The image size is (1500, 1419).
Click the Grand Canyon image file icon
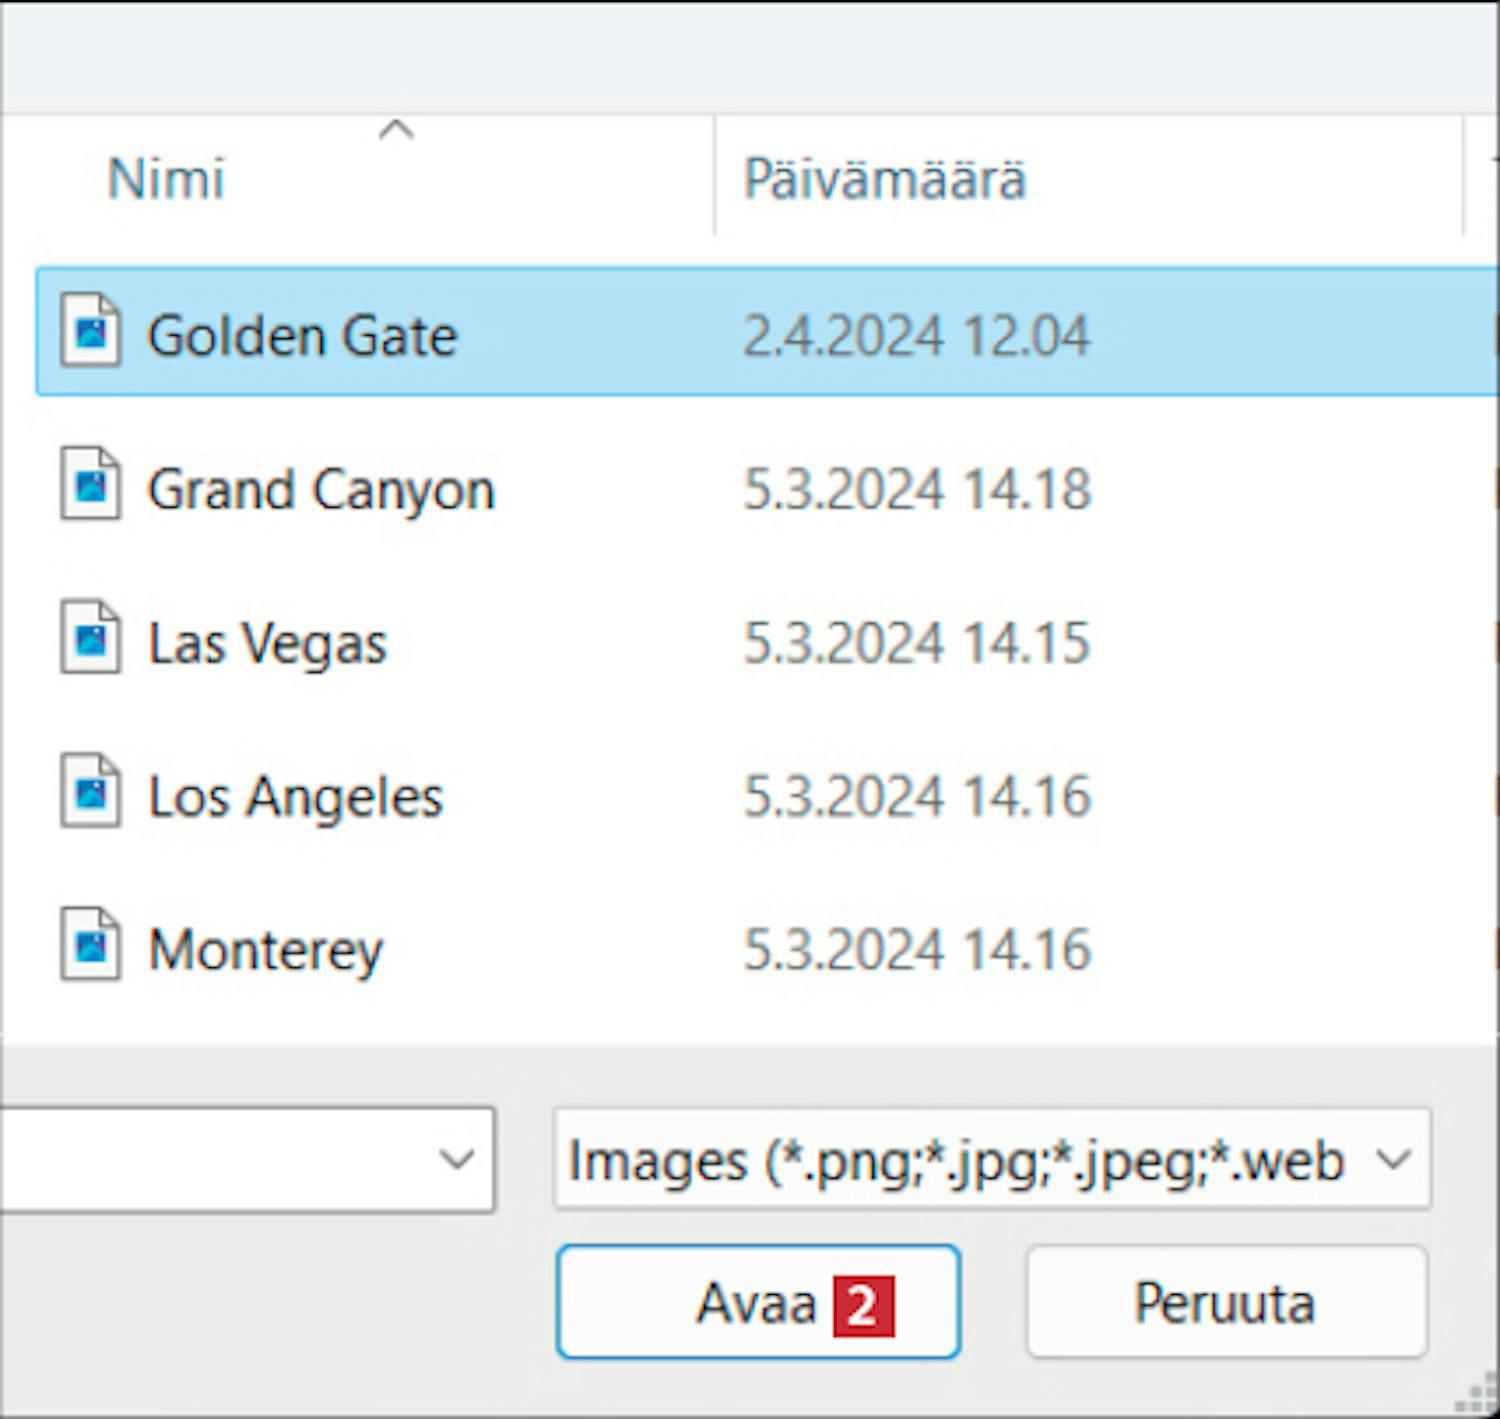pyautogui.click(x=90, y=485)
